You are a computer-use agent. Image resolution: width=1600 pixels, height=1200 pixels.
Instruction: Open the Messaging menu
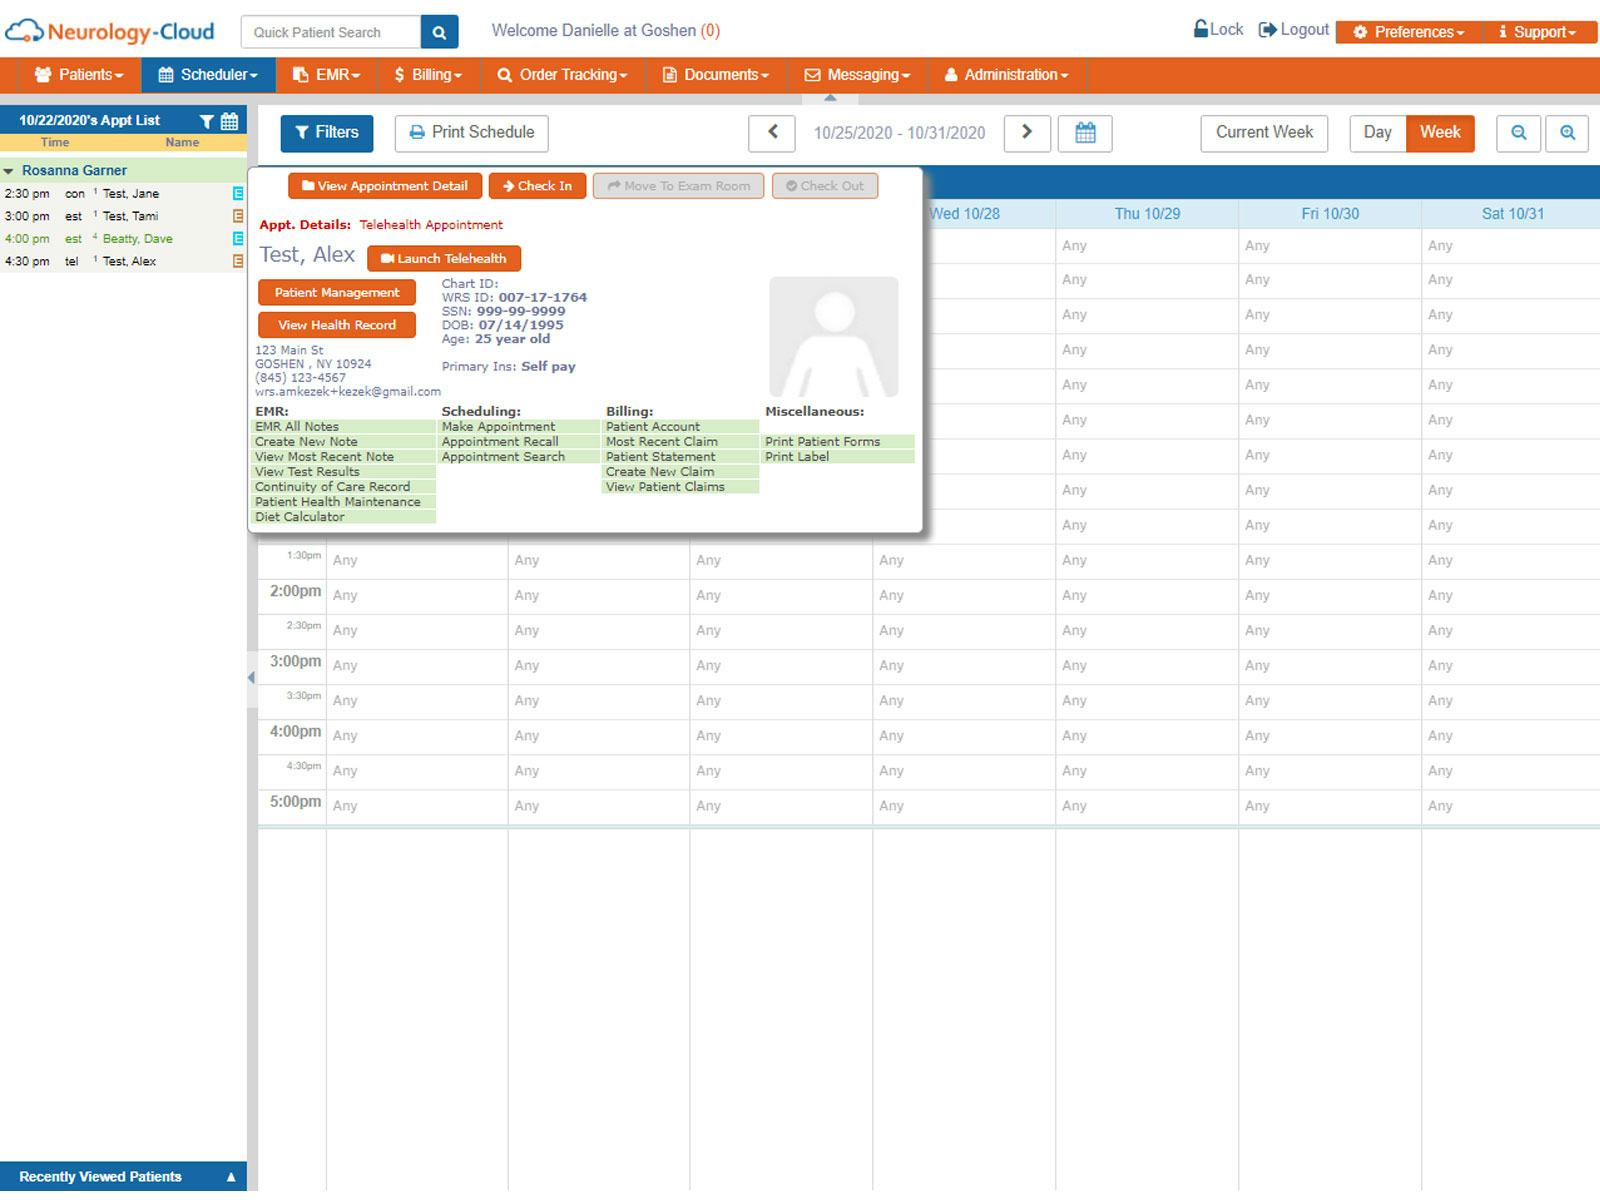[858, 74]
